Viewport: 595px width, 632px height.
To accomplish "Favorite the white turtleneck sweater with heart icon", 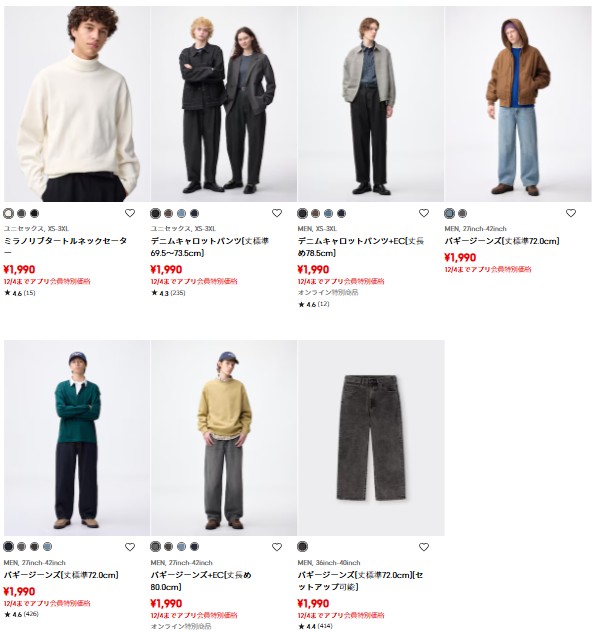I will [x=130, y=213].
